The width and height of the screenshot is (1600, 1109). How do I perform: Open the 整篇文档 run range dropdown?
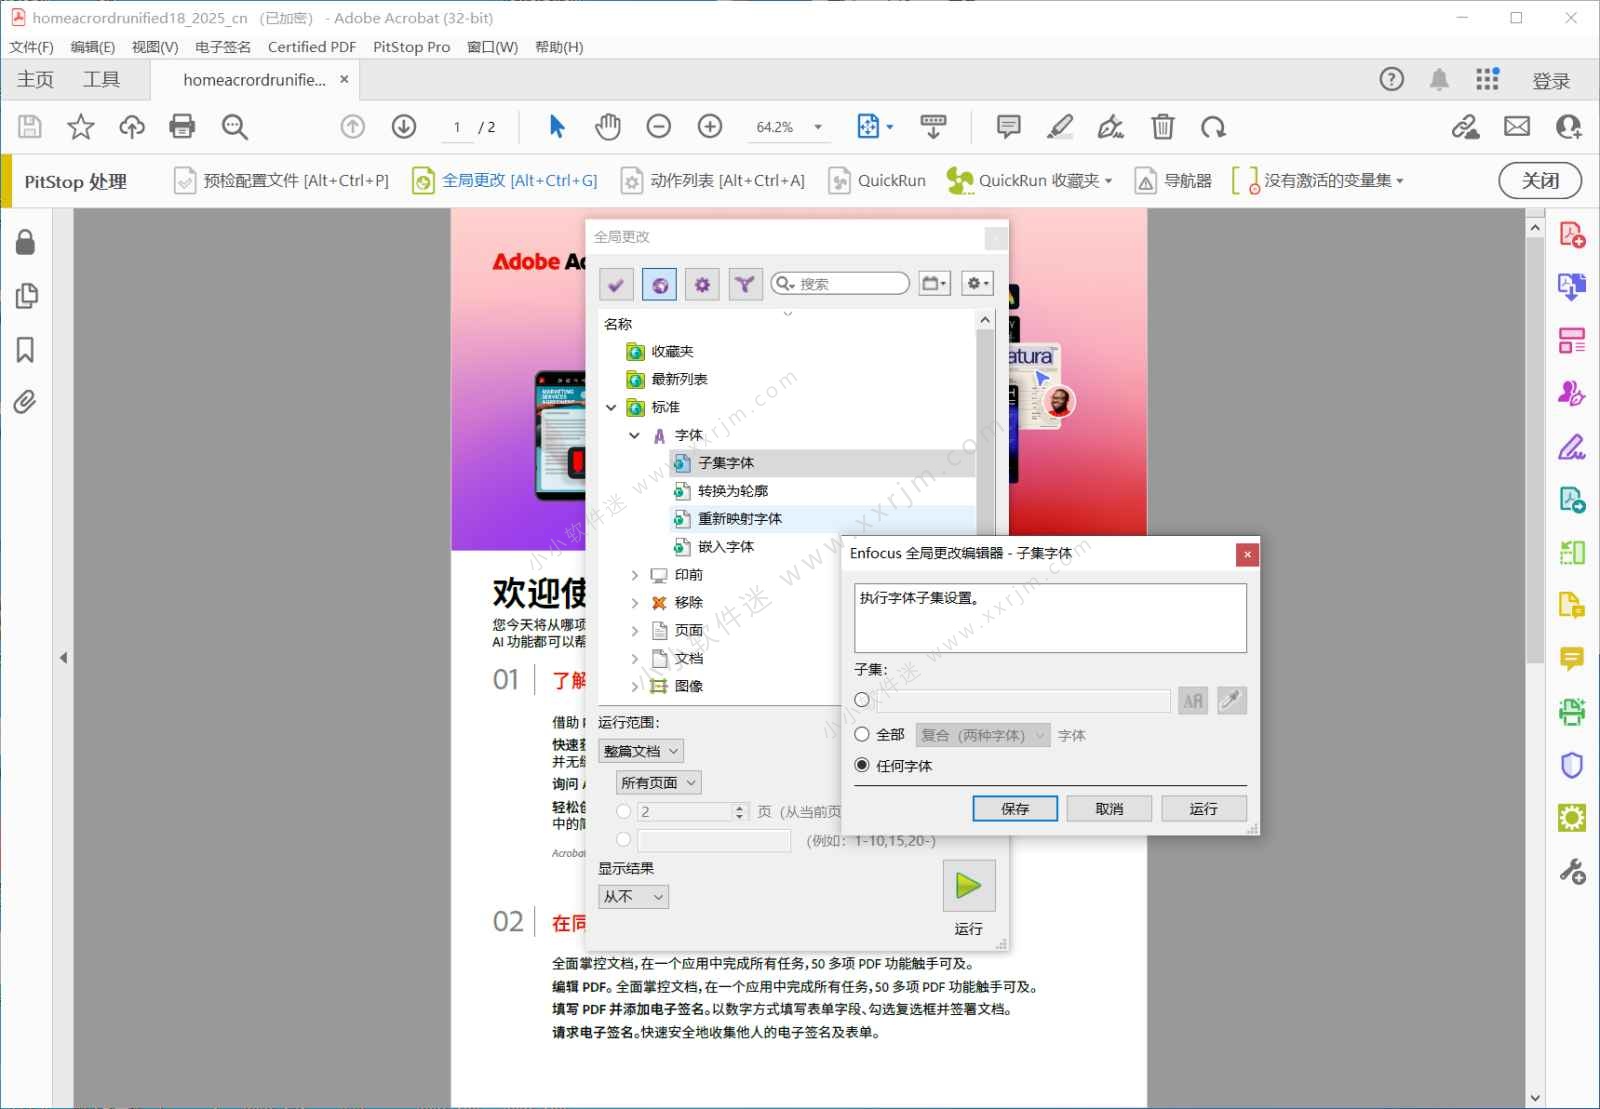point(641,751)
